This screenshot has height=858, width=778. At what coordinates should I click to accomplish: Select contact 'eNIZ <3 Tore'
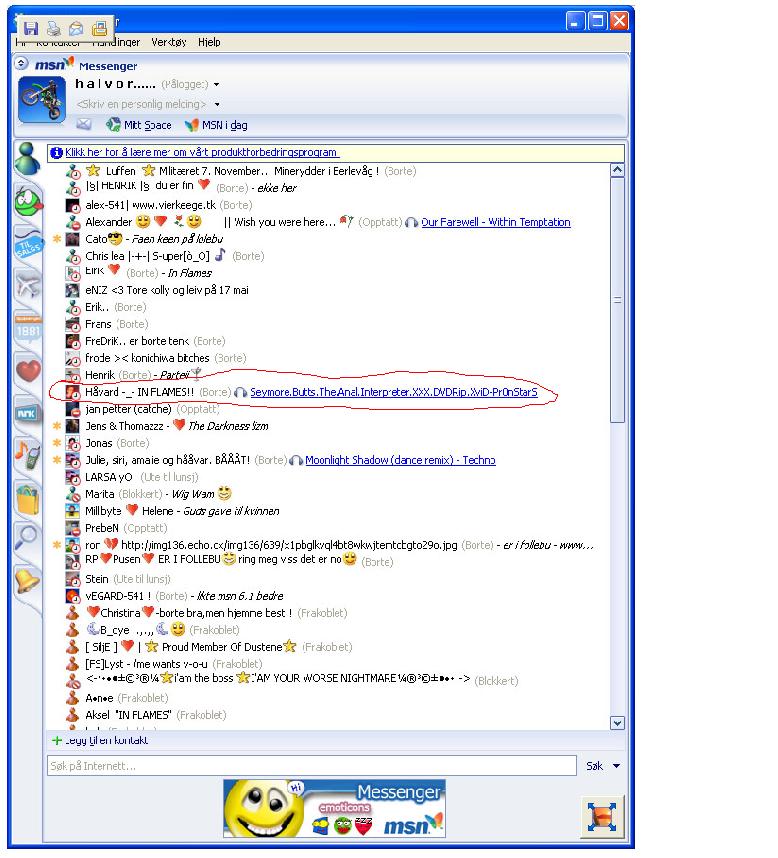tap(157, 290)
